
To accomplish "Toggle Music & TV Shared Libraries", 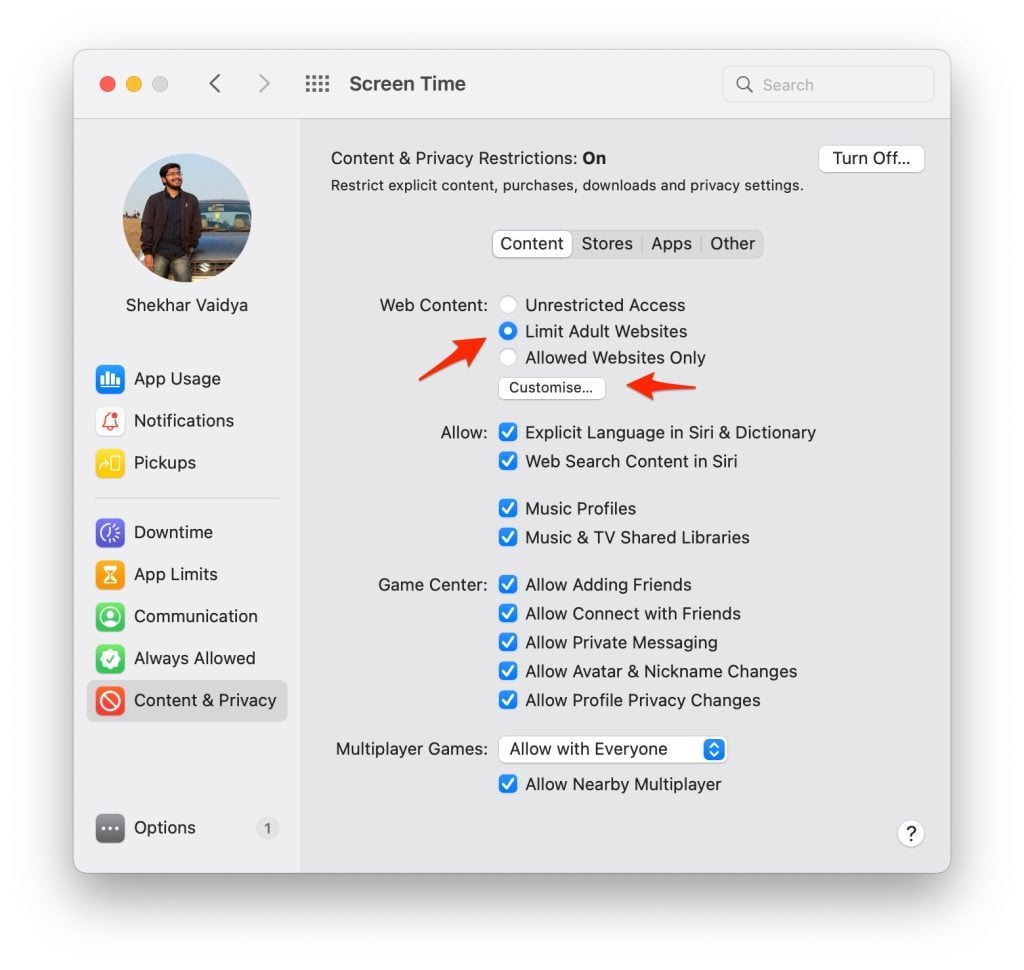I will pos(507,537).
